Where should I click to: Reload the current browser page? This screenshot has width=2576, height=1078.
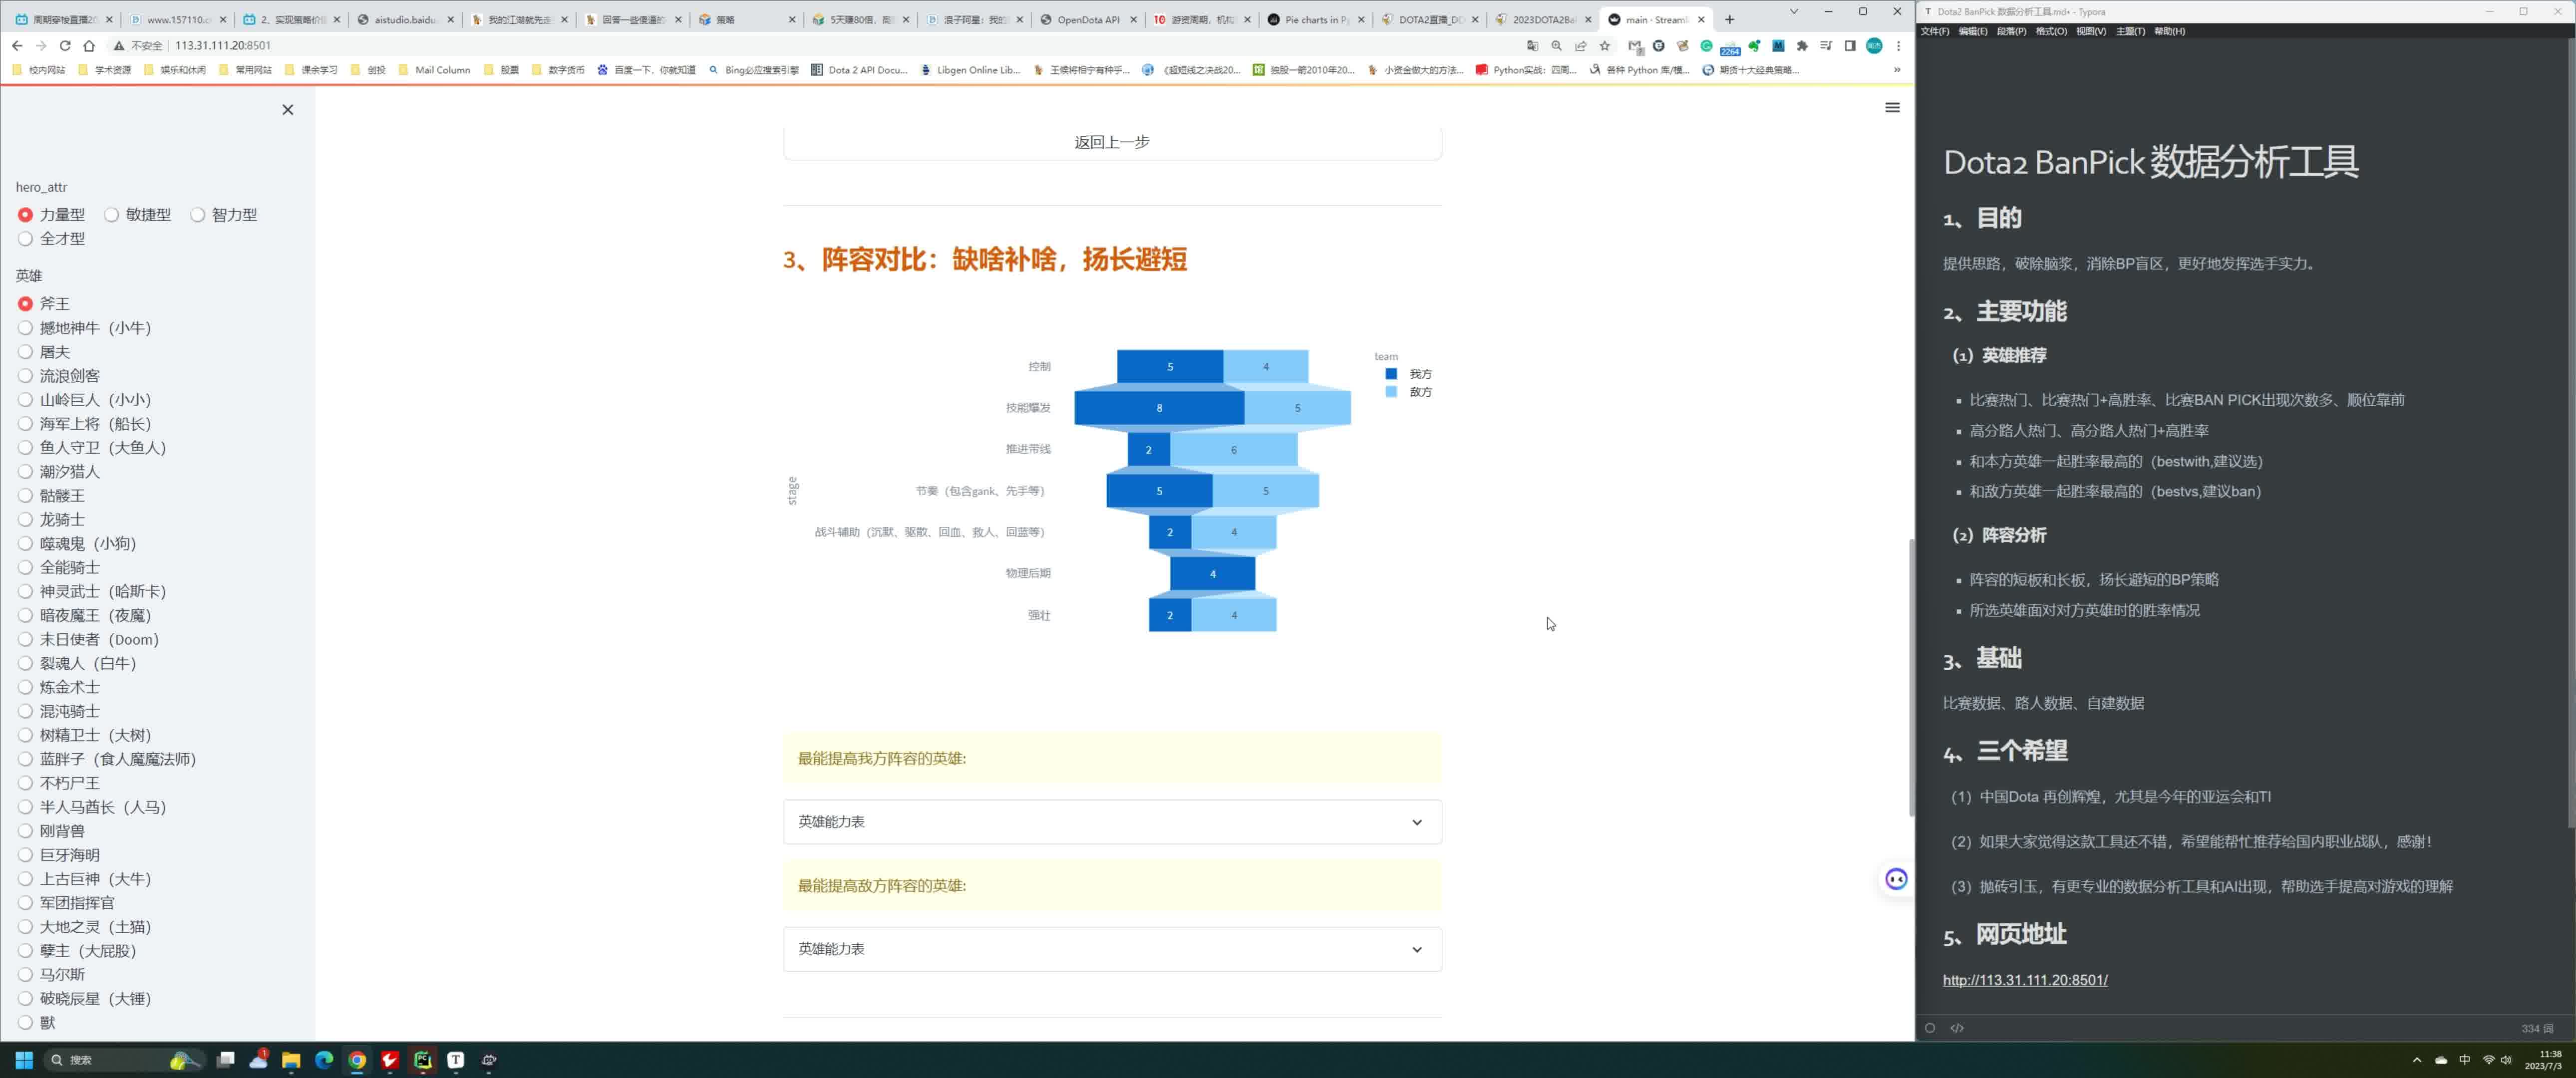(x=65, y=45)
